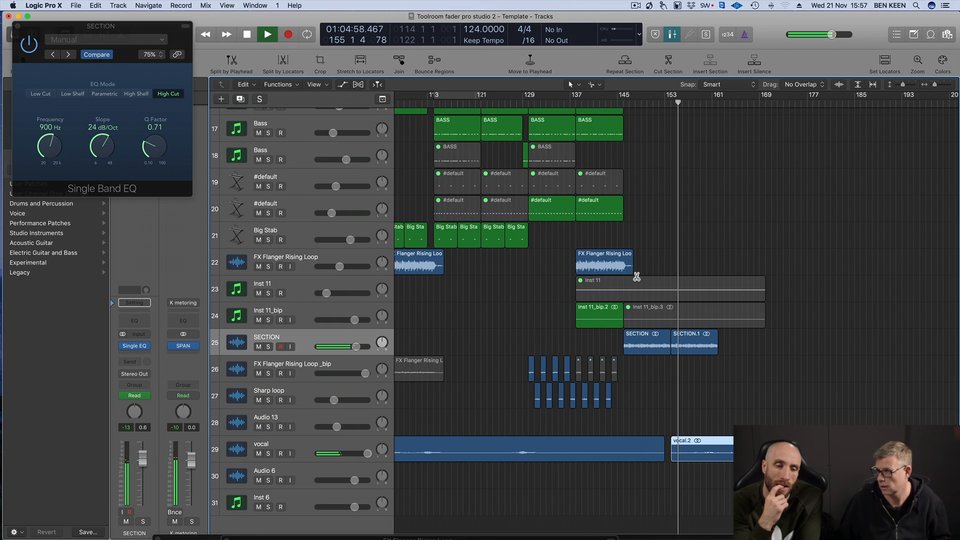Click the SECTION.1 audio region

[x=694, y=342]
